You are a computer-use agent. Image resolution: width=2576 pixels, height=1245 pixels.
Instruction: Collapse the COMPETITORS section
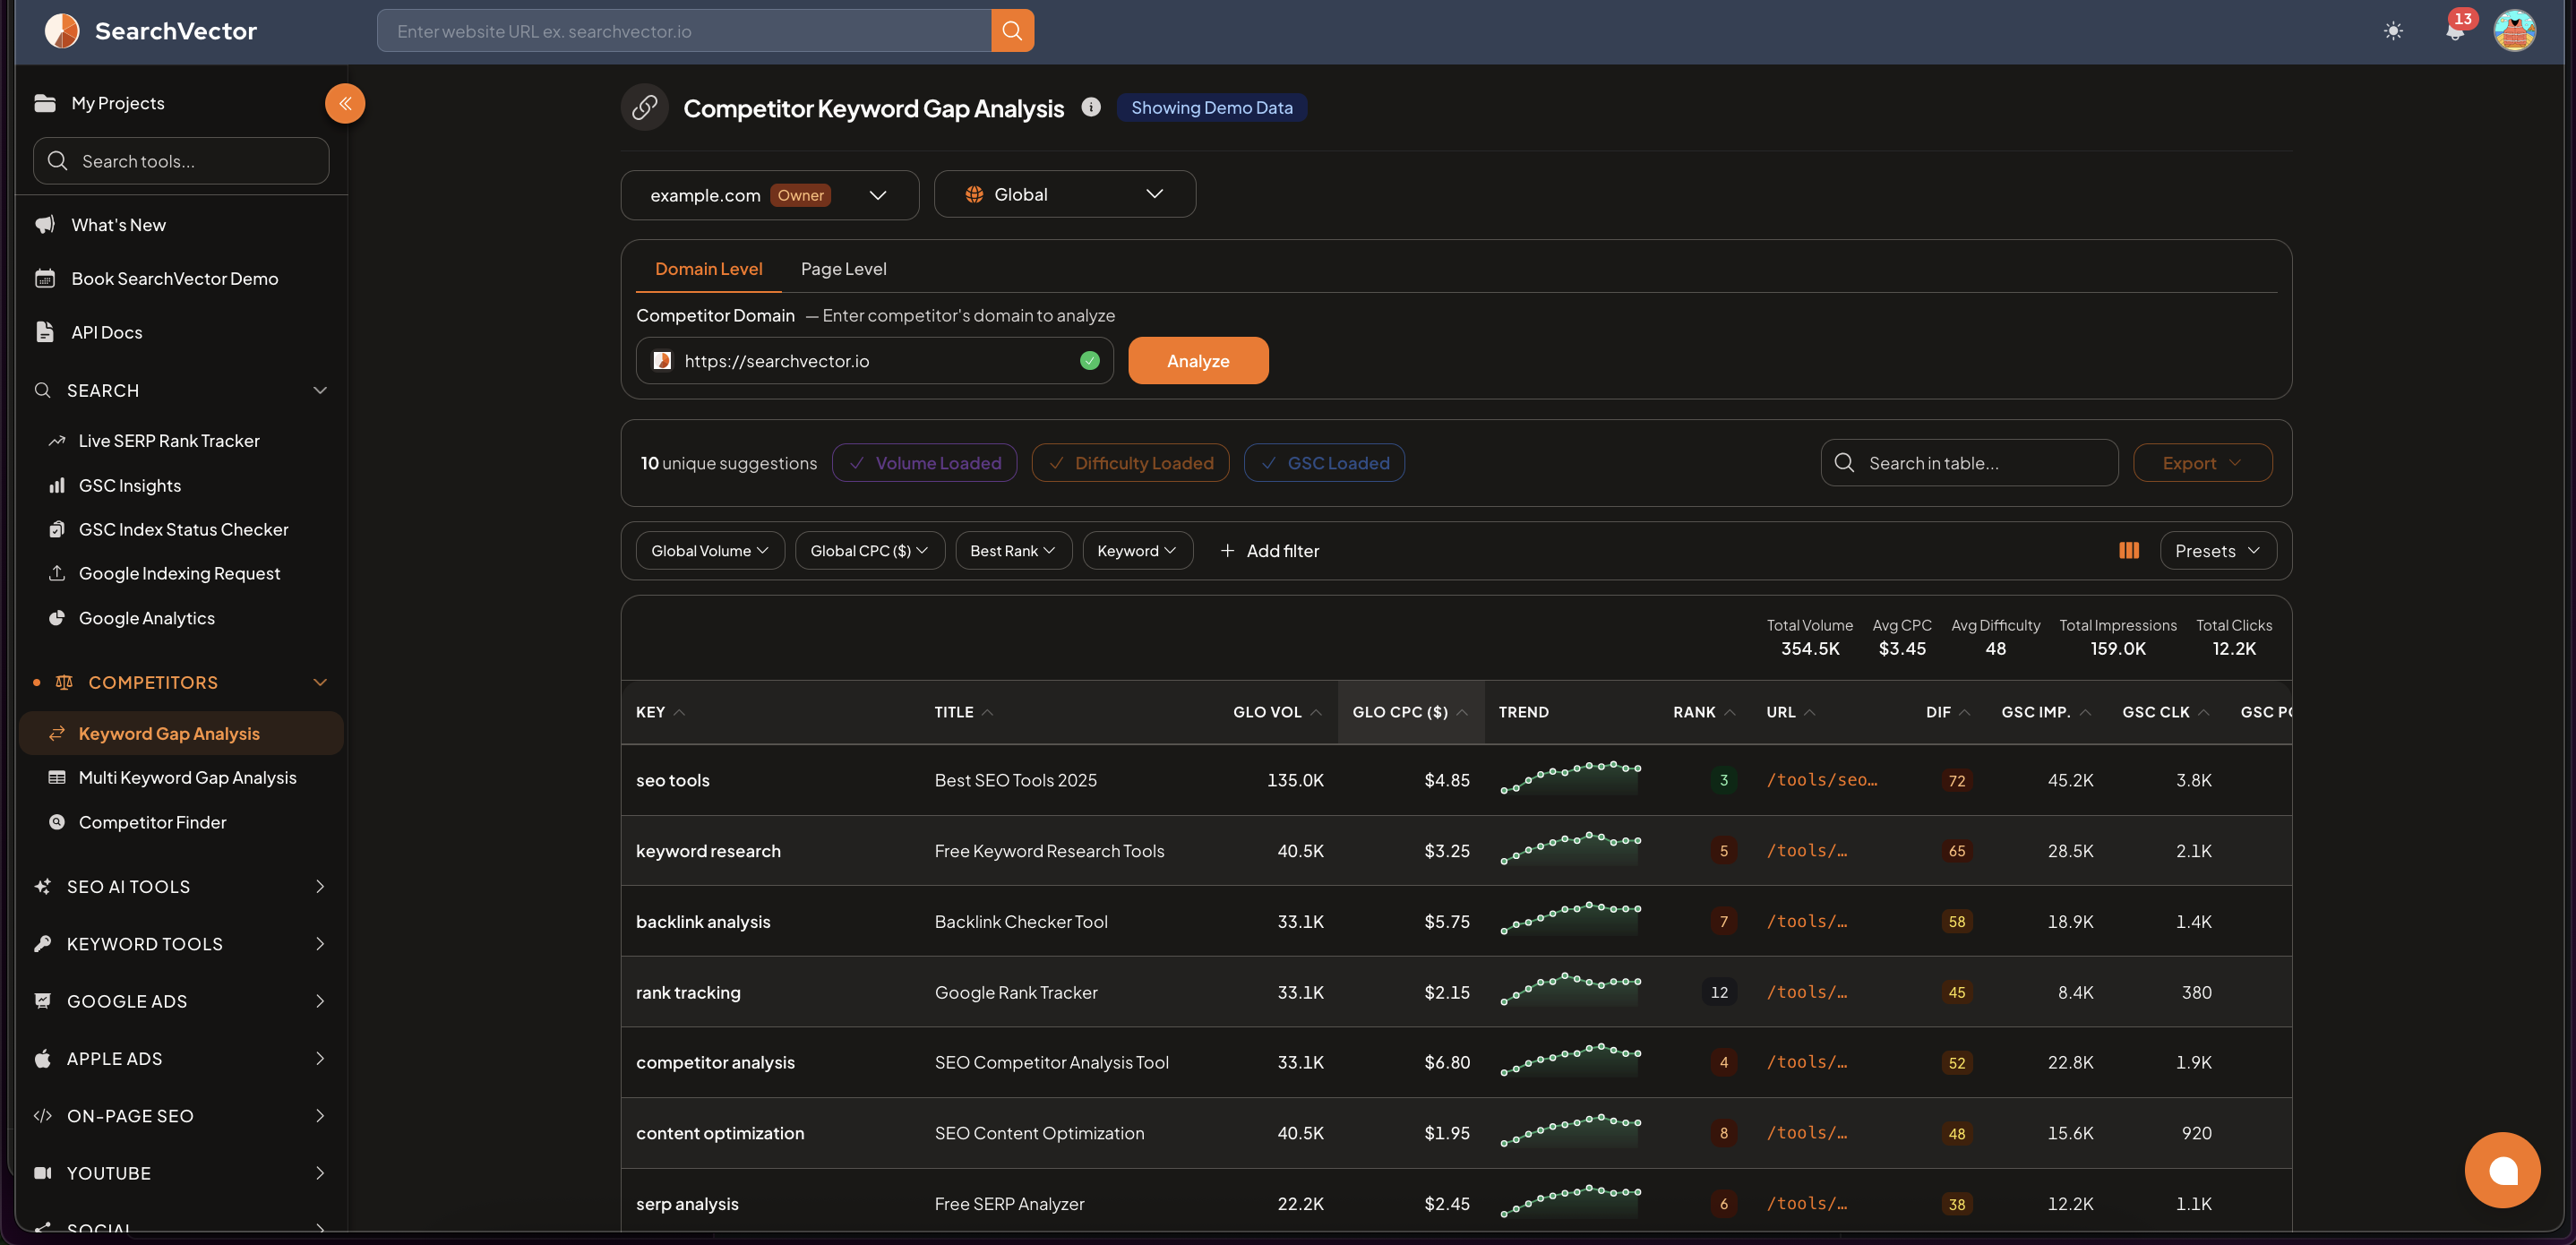(320, 683)
